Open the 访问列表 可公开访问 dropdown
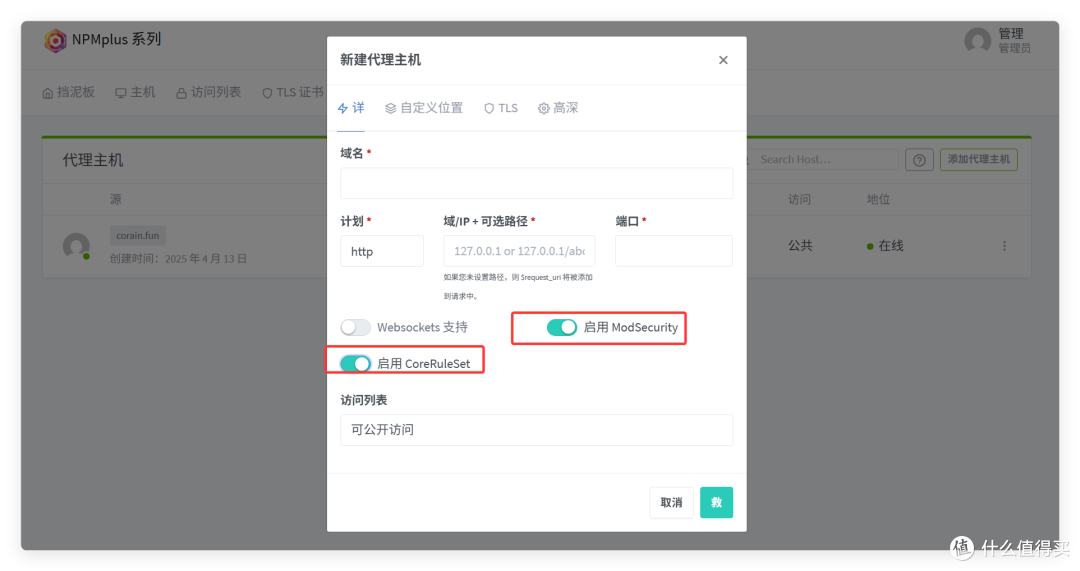This screenshot has width=1080, height=571. 537,430
